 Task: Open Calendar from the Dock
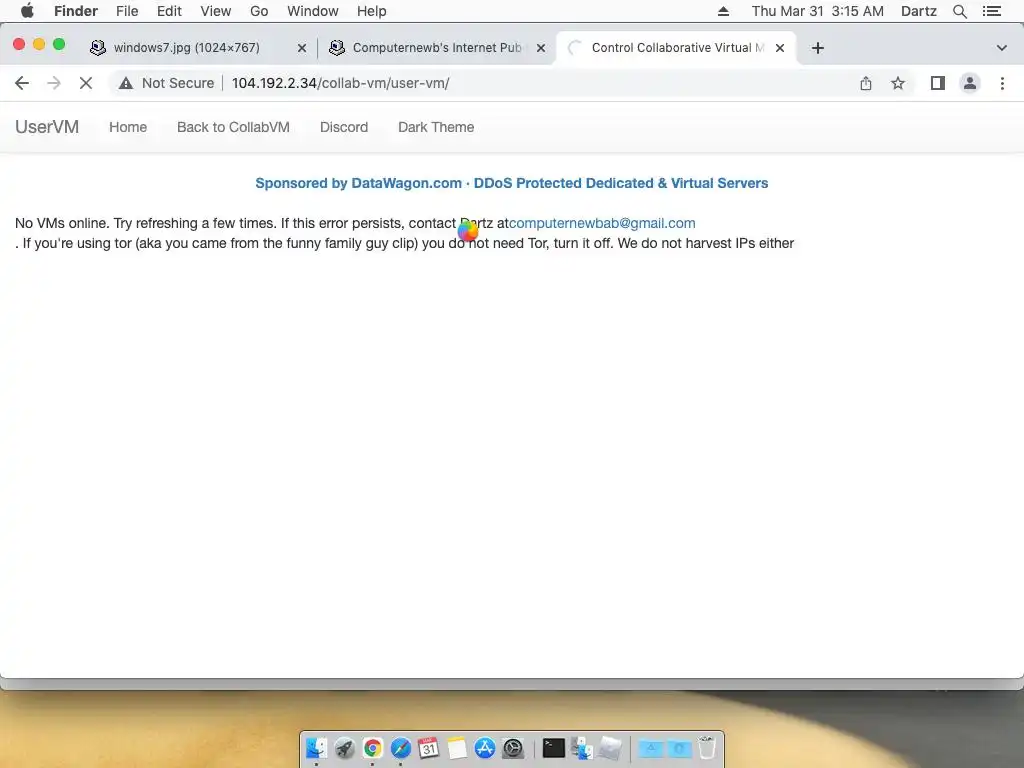[x=428, y=748]
